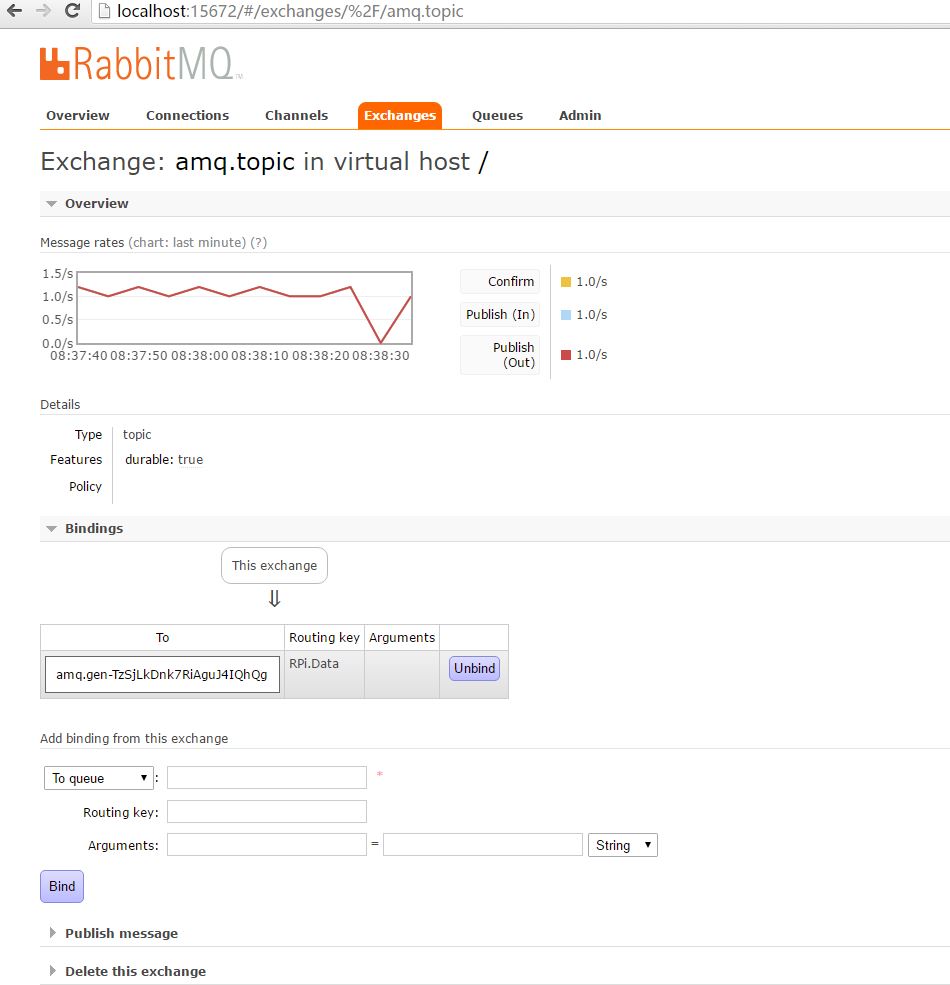Image resolution: width=950 pixels, height=985 pixels.
Task: Click the 'Add binding from this exchange' heading
Action: [134, 739]
